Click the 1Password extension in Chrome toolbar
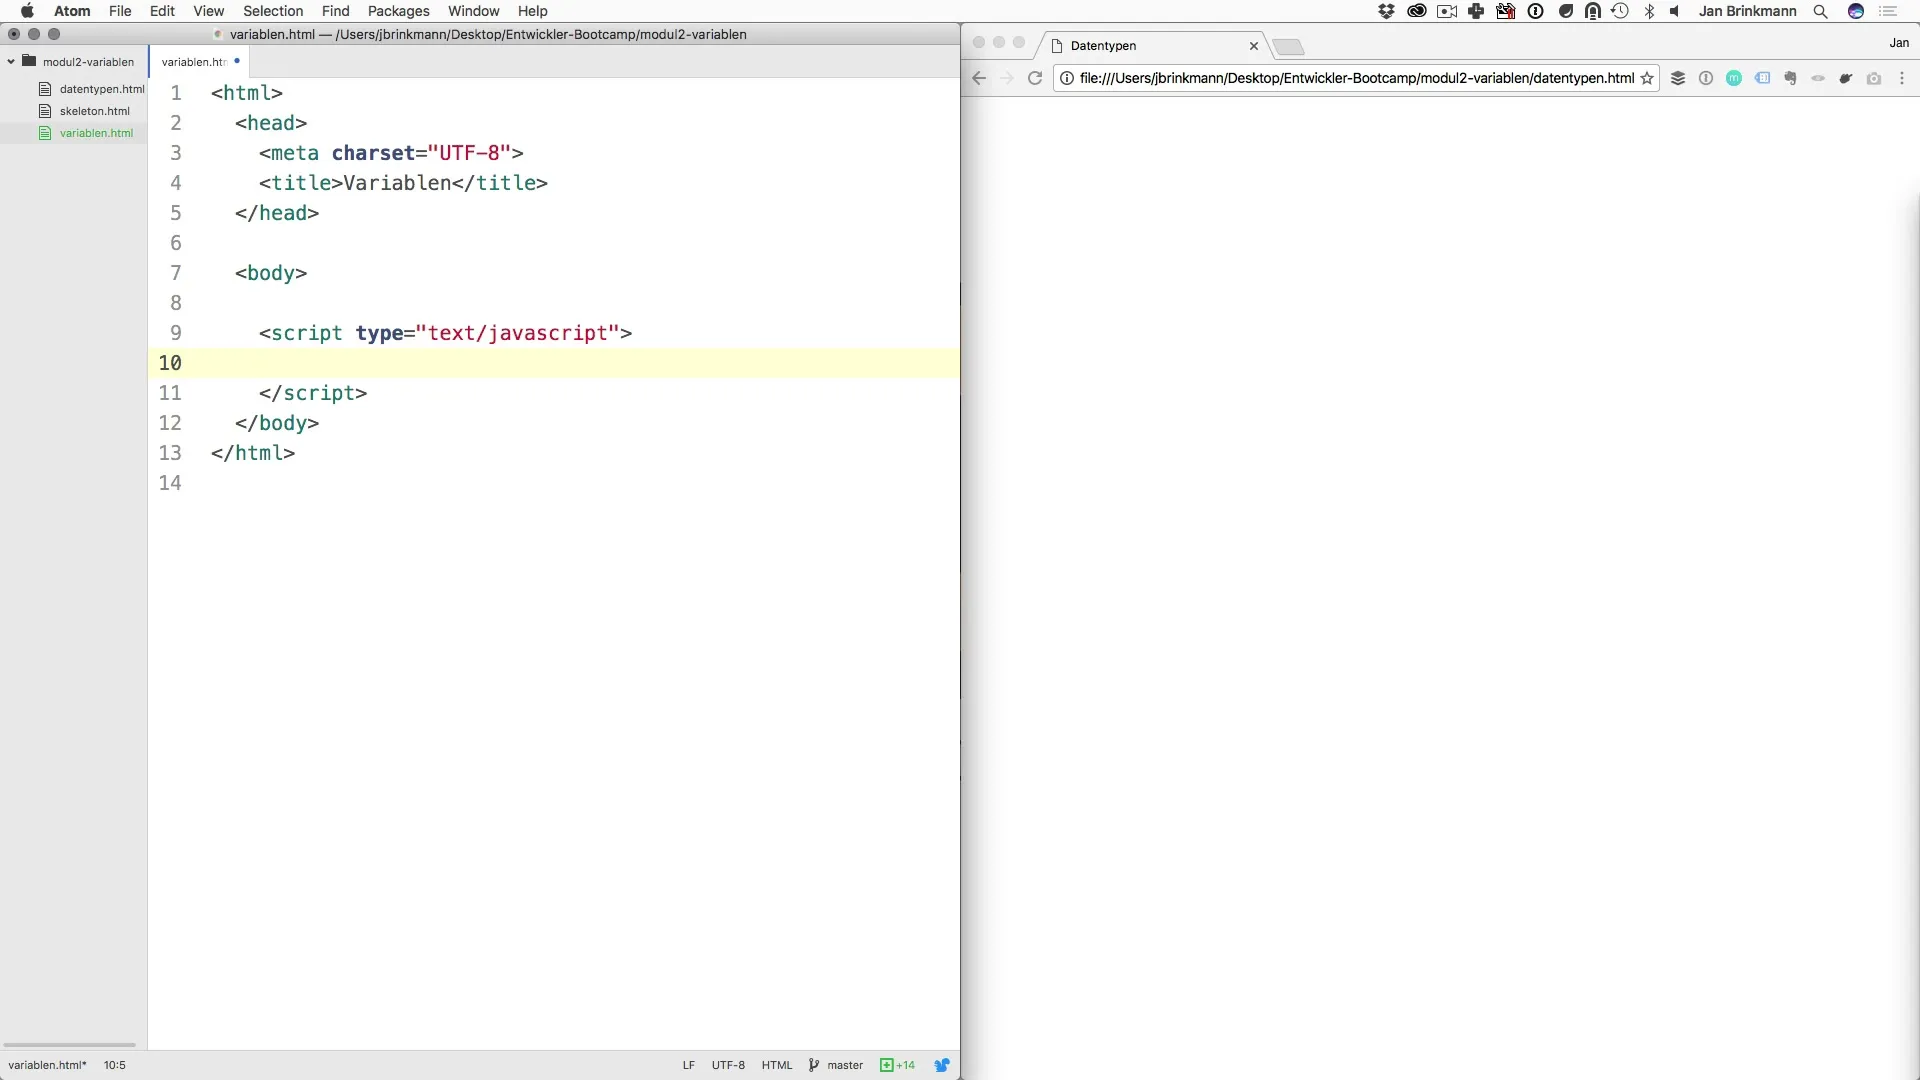 [x=1706, y=78]
